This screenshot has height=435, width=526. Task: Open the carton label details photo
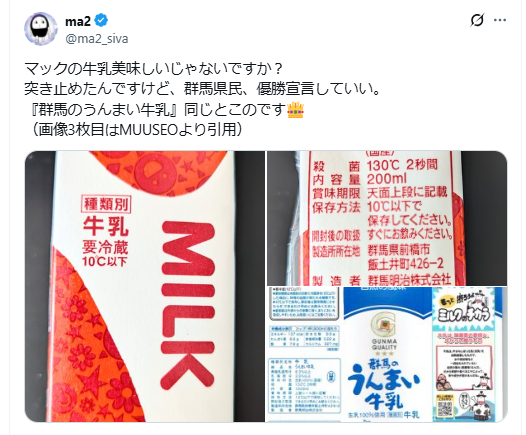[387, 218]
